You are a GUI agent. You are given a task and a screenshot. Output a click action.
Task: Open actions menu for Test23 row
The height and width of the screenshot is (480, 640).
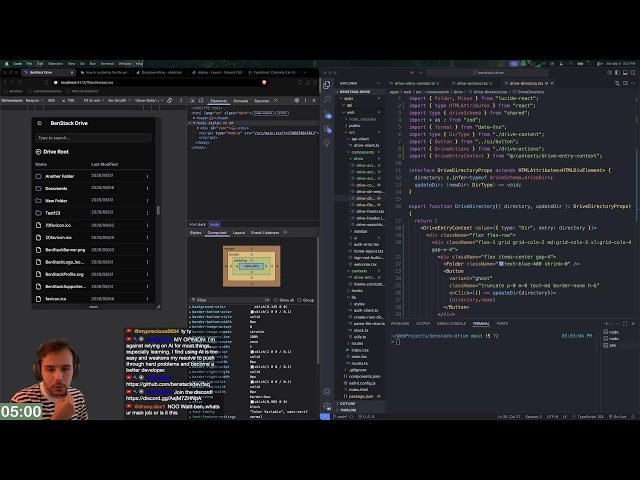tap(147, 213)
